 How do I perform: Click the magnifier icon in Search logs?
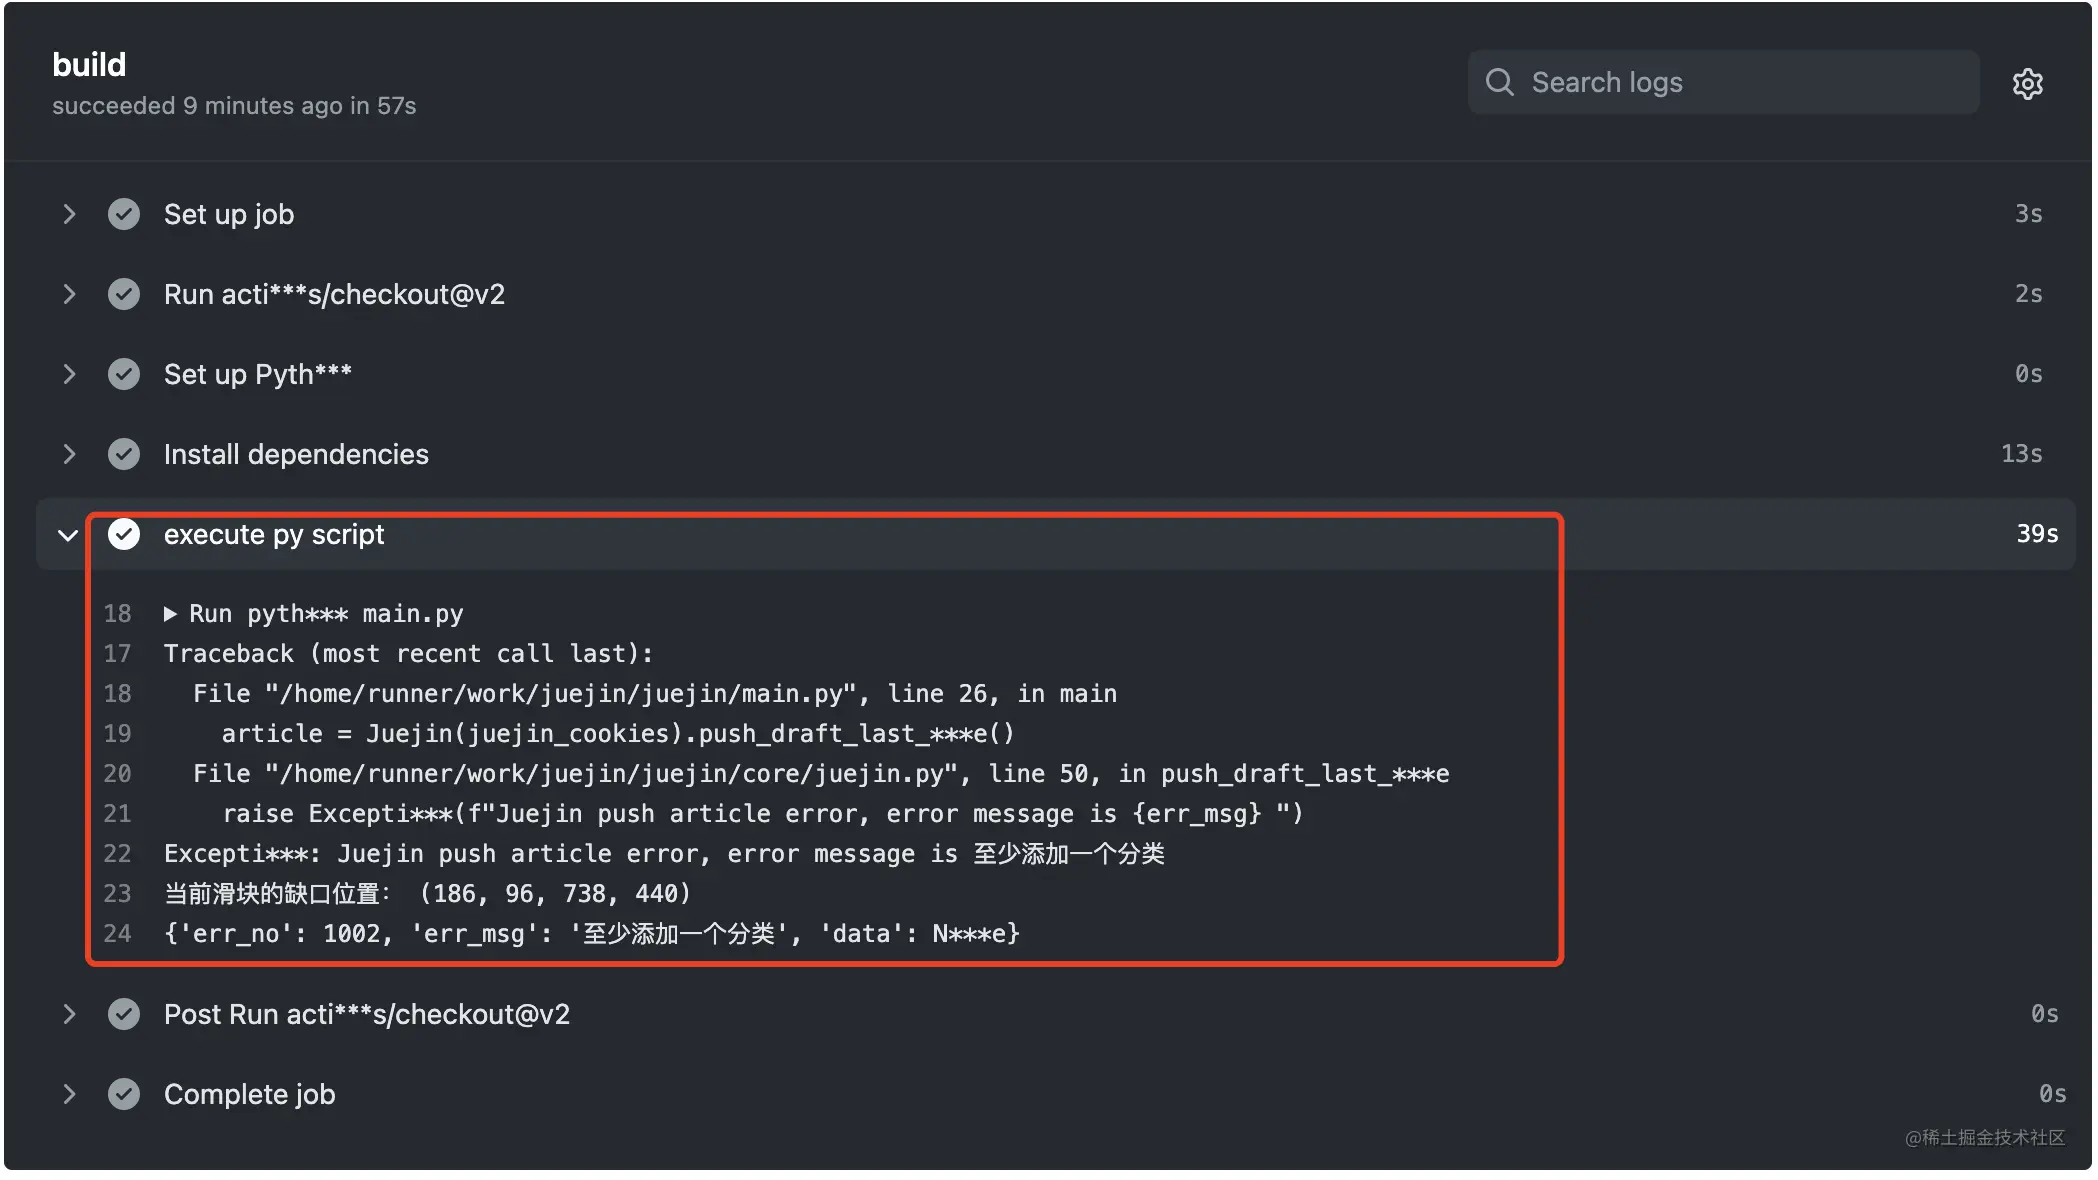point(1499,82)
